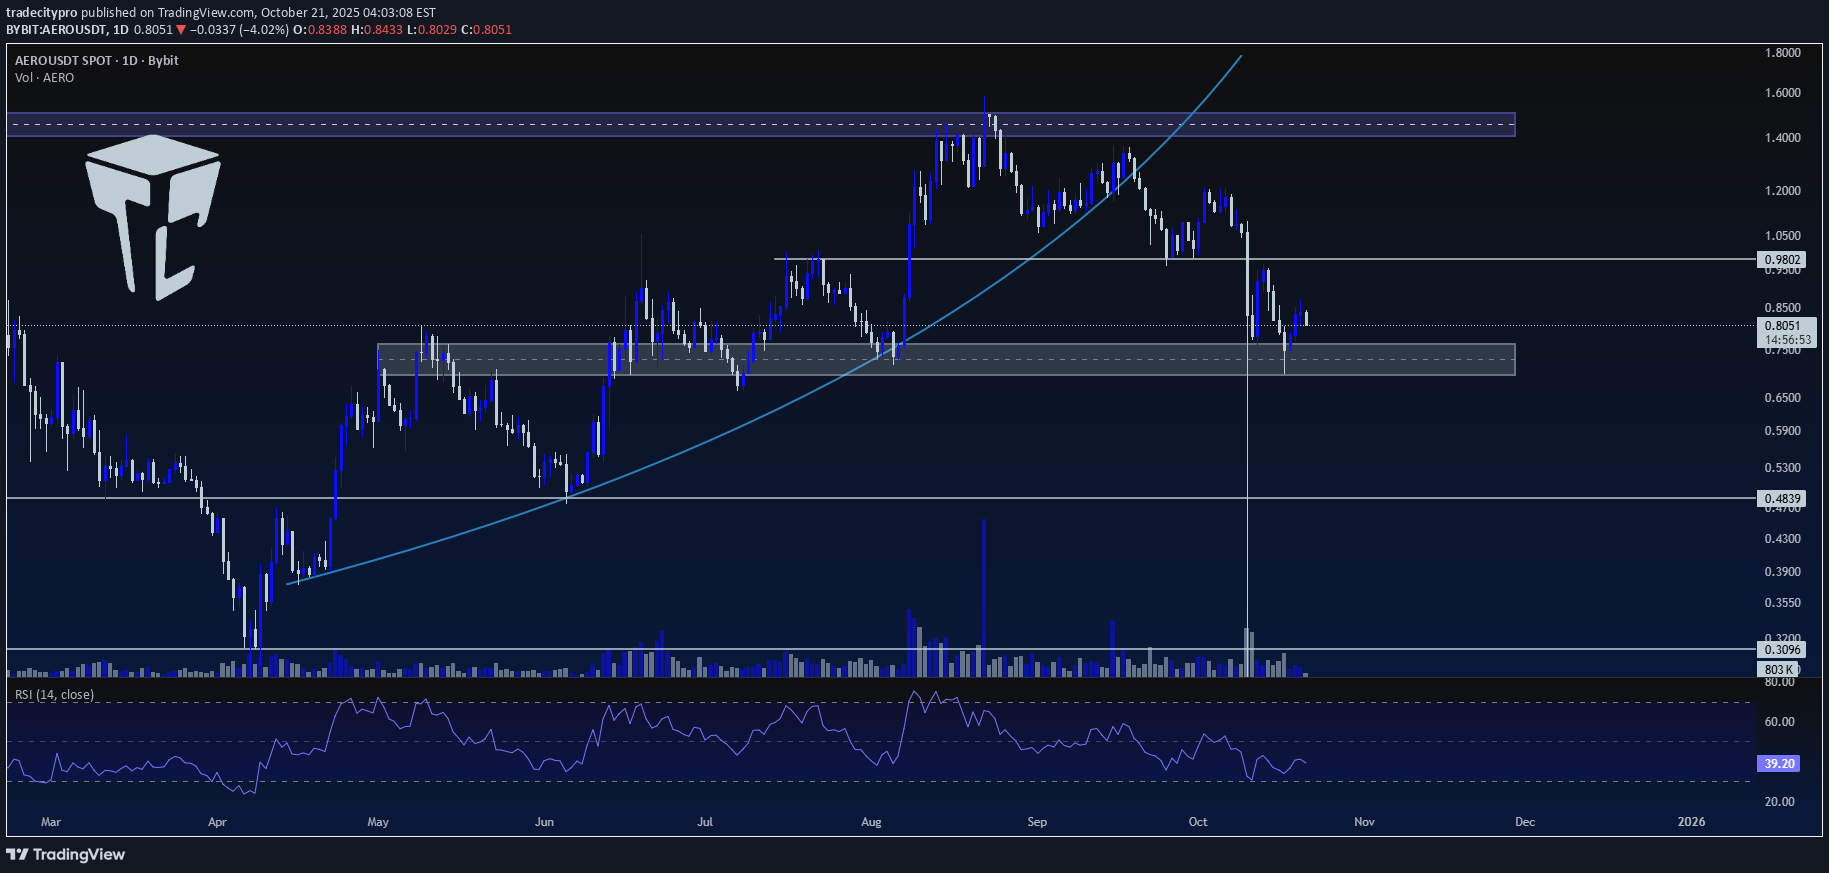Click the 0.4839 horizontal line price label
1829x873 pixels.
coord(1783,498)
